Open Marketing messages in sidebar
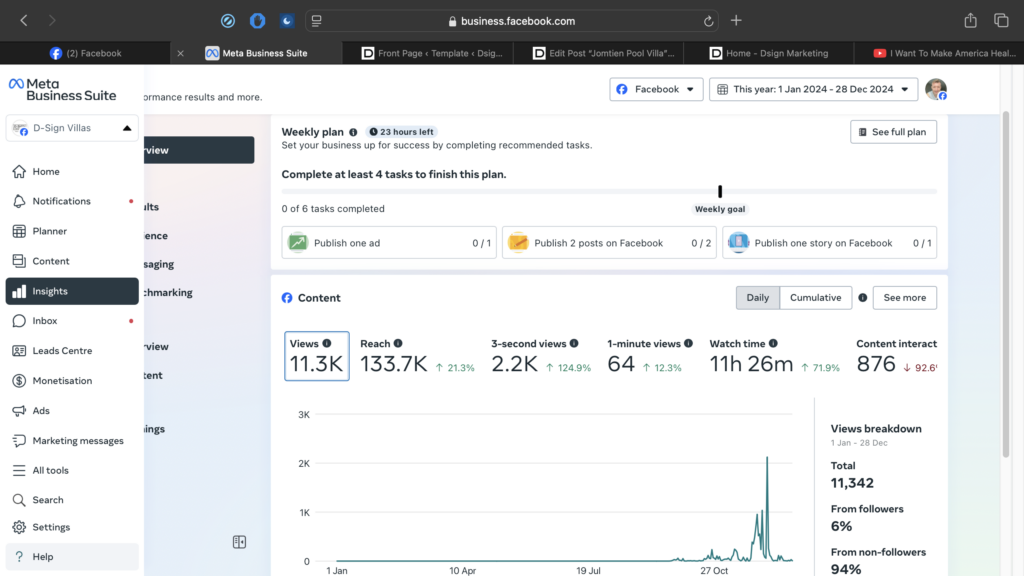 point(72,441)
